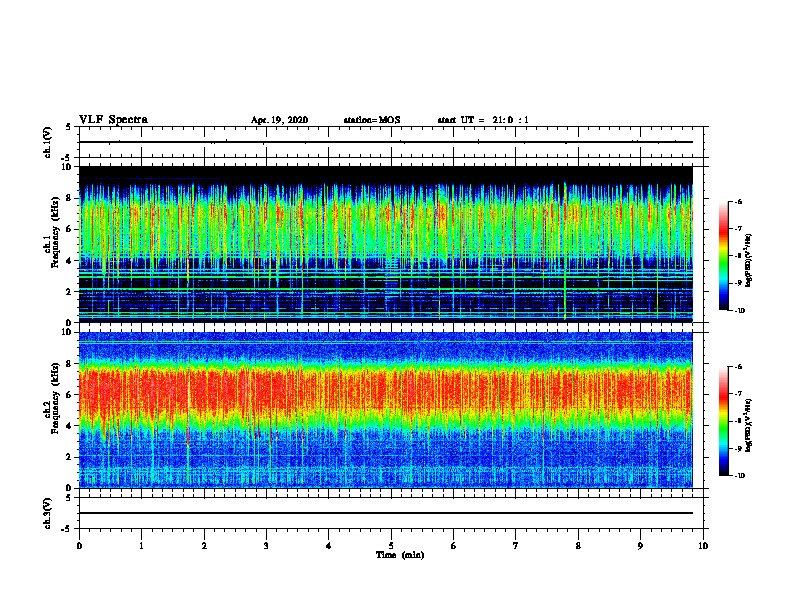The height and width of the screenshot is (612, 792).
Task: Click the ch.1 color bar "log(PSD)" label
Action: 748,260
